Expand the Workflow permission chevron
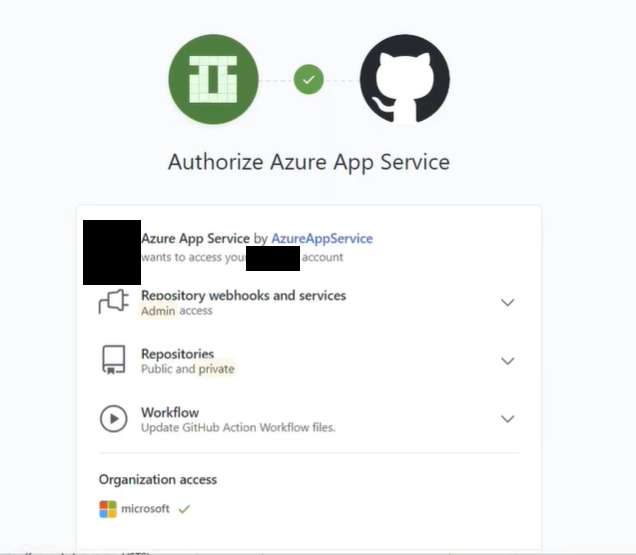 click(507, 419)
